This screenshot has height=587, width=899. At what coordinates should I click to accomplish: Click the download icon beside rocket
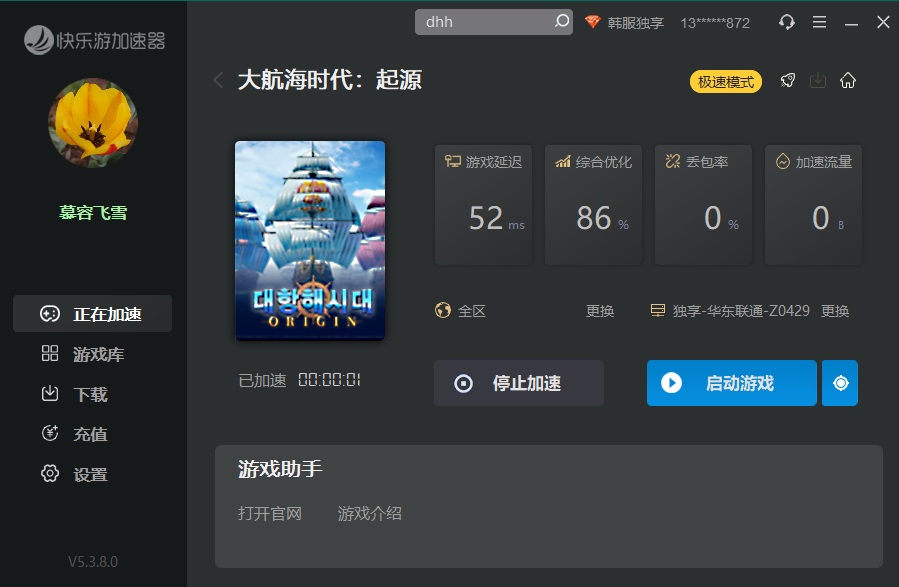point(818,81)
